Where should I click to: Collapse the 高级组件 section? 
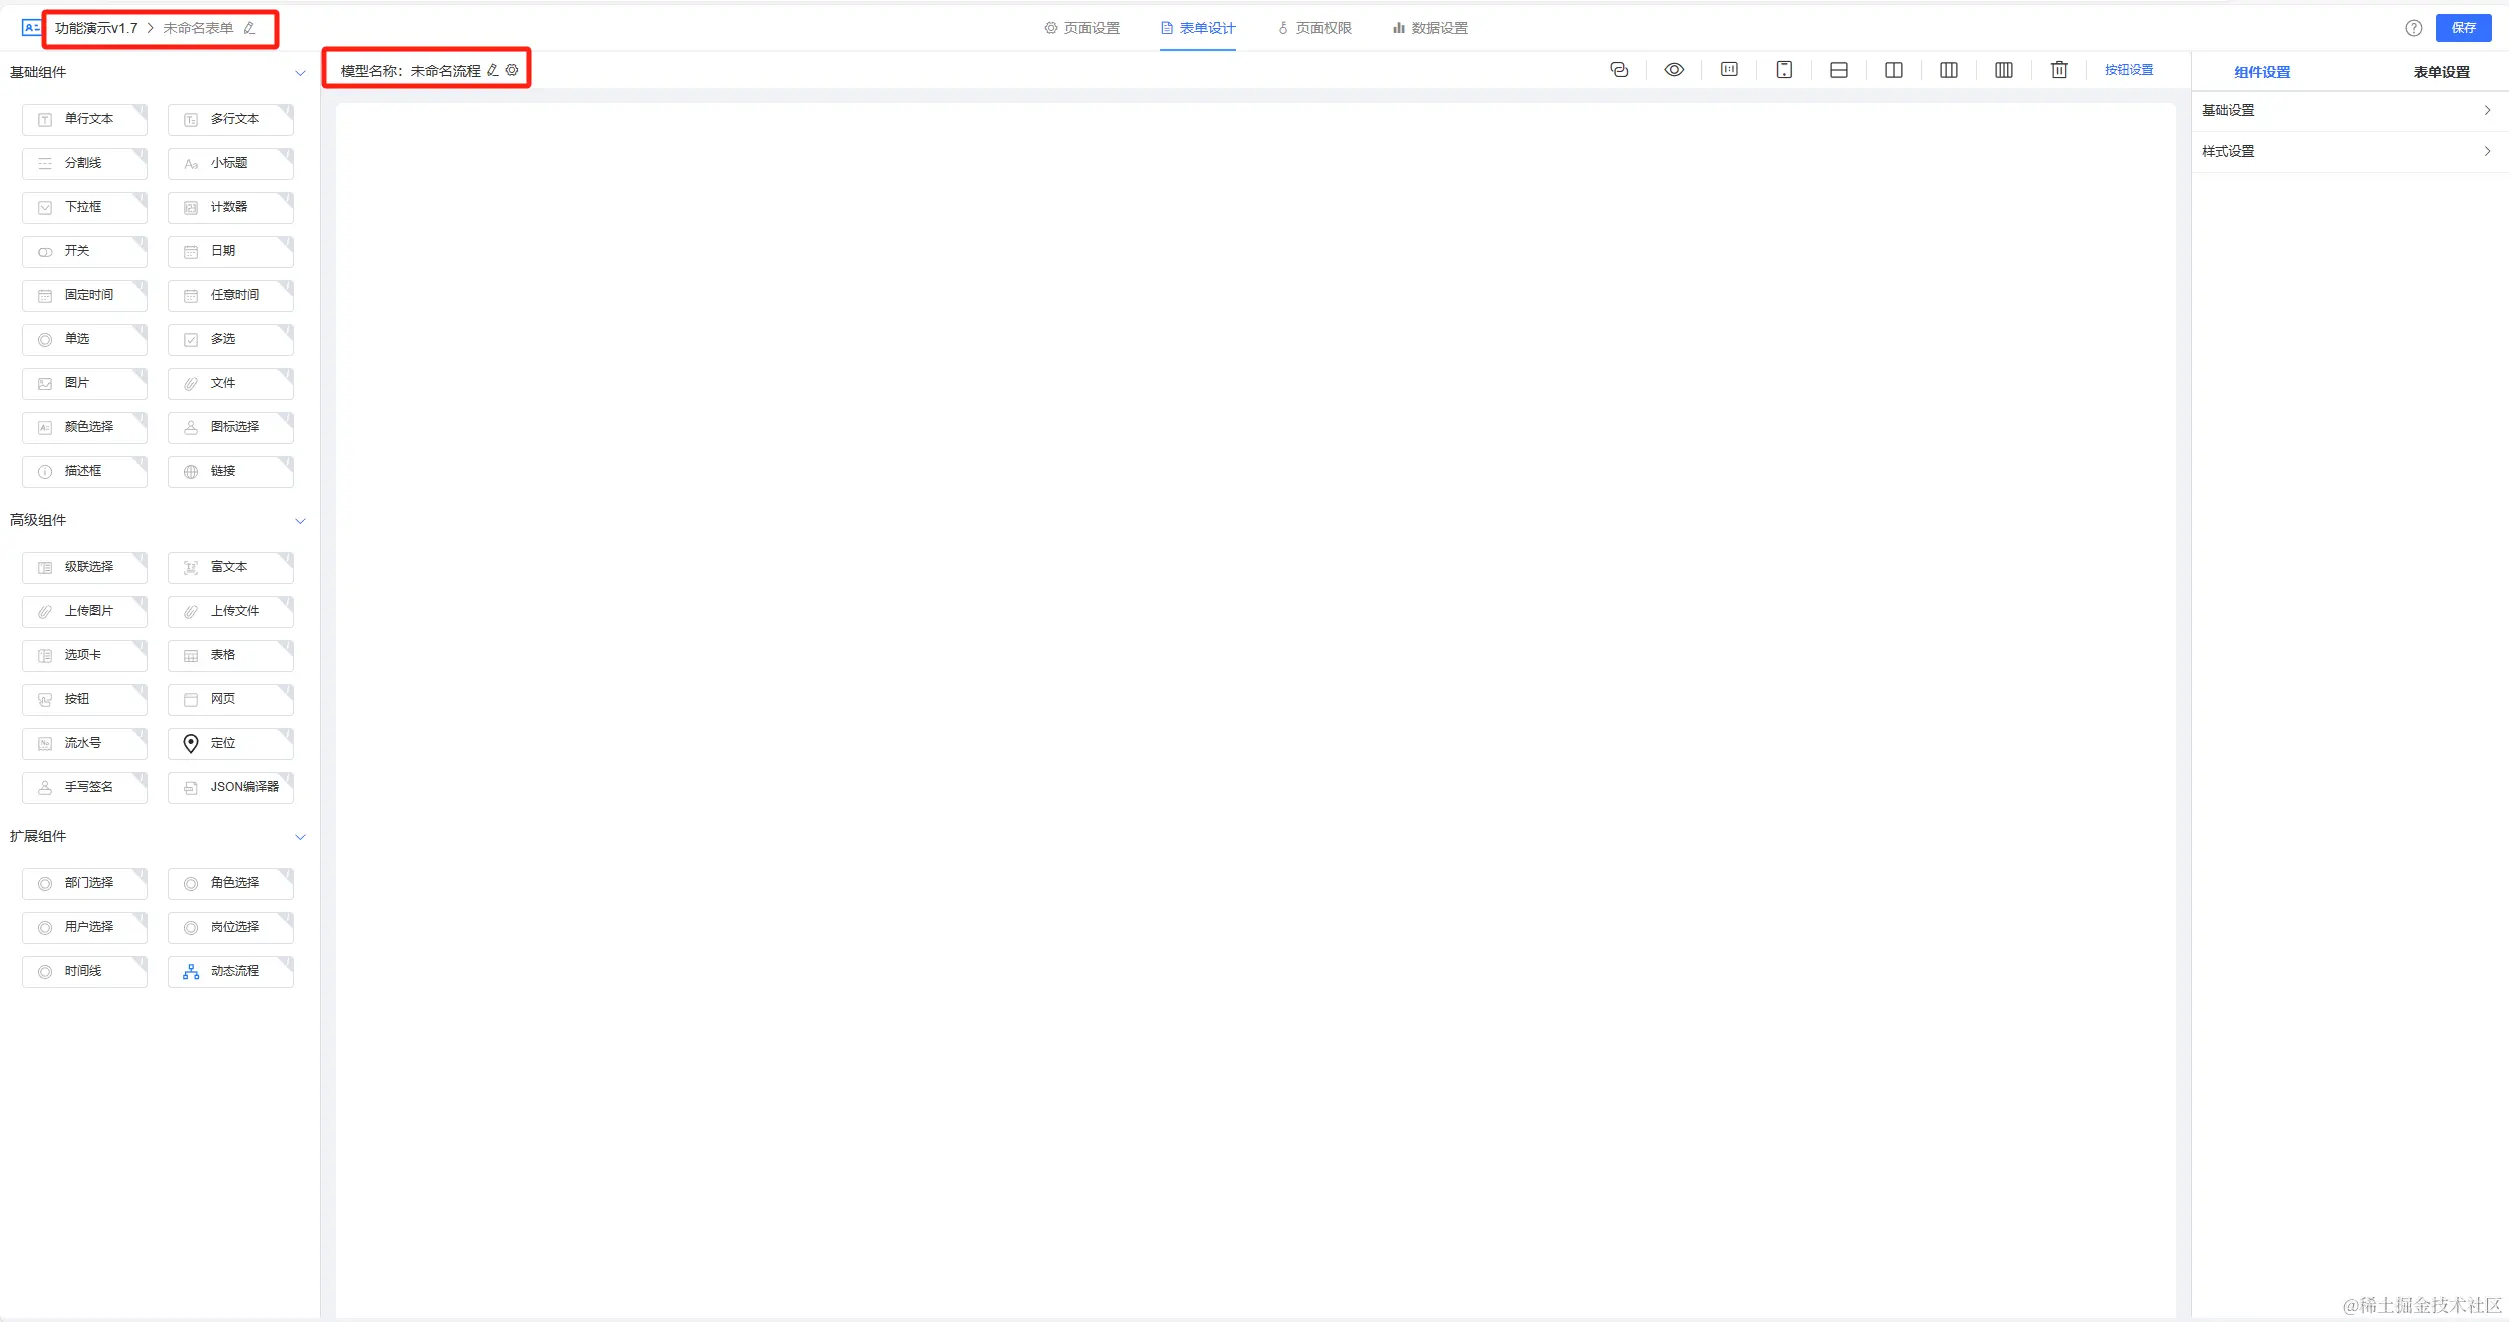coord(300,521)
